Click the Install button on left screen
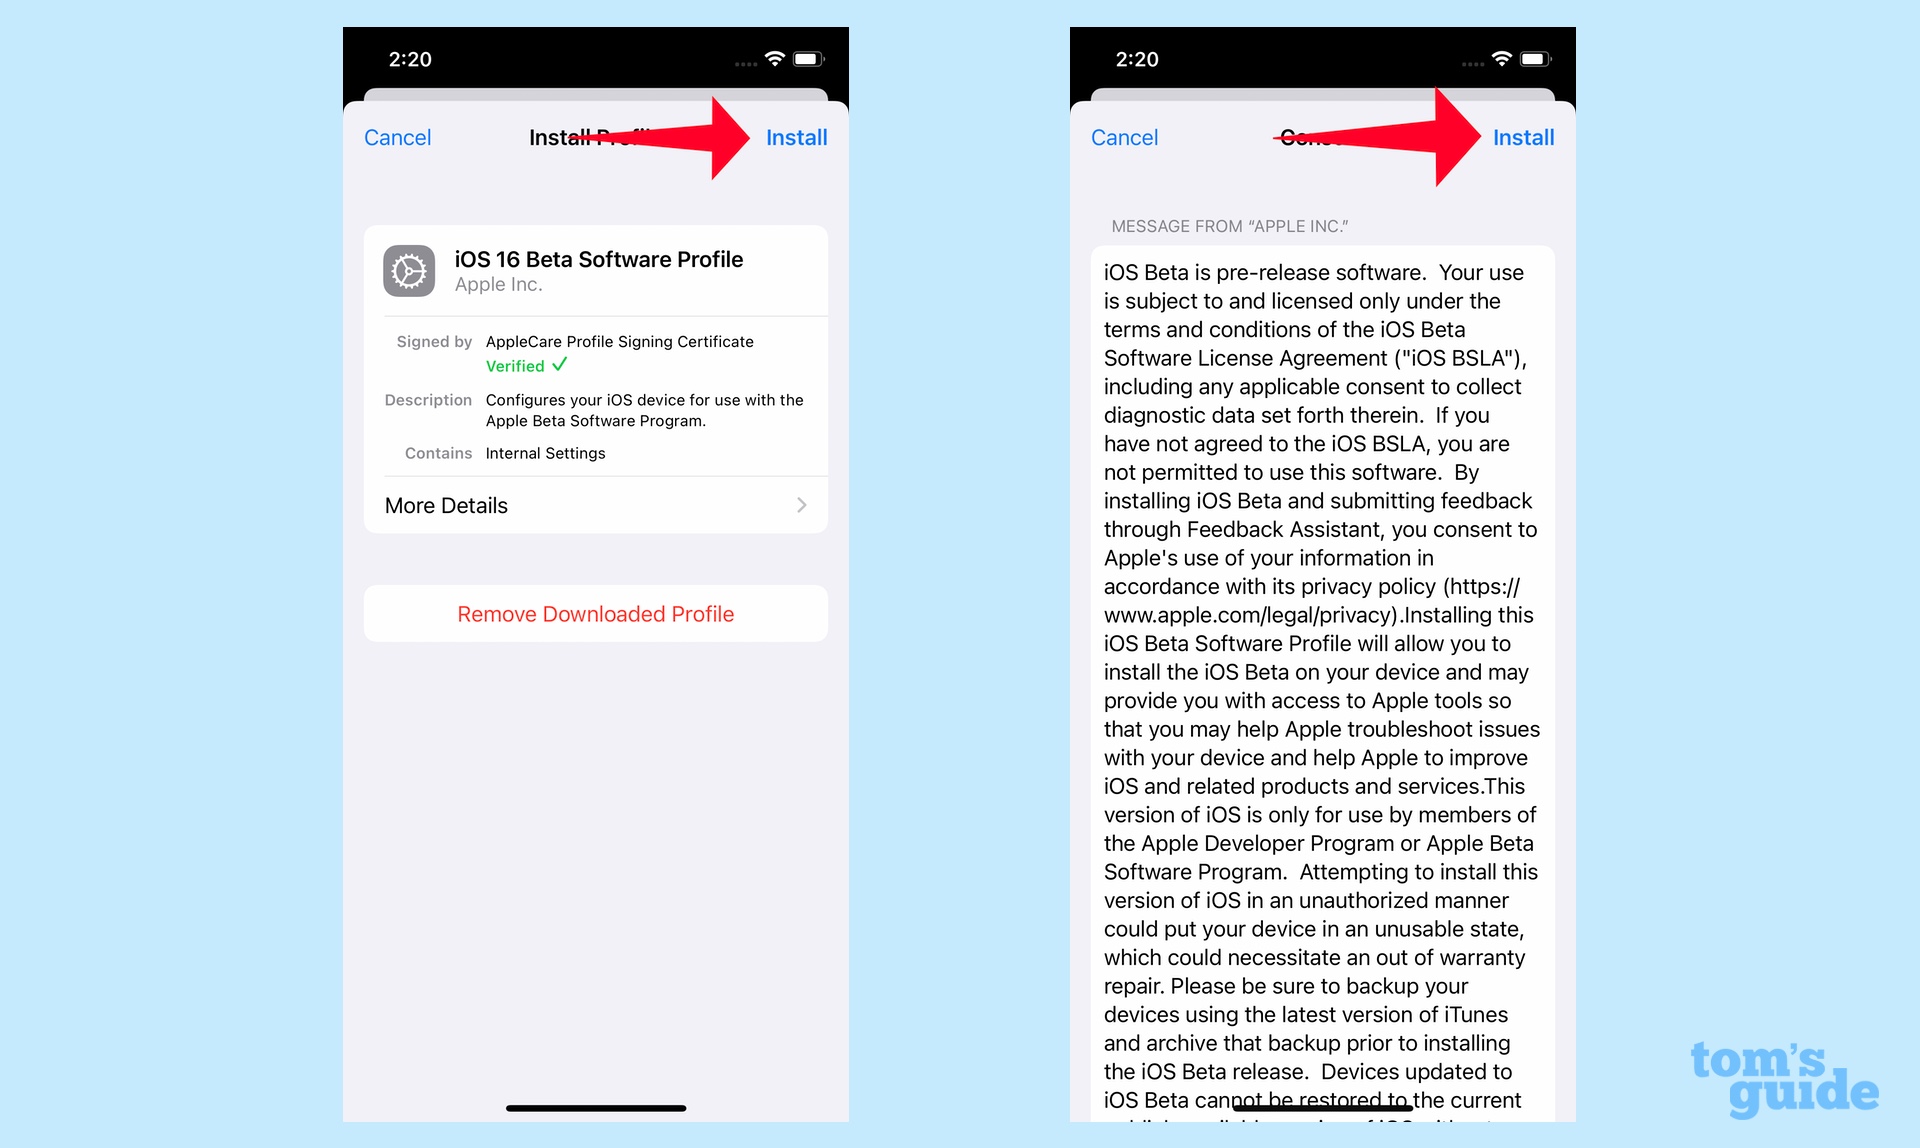The image size is (1920, 1148). [x=797, y=137]
